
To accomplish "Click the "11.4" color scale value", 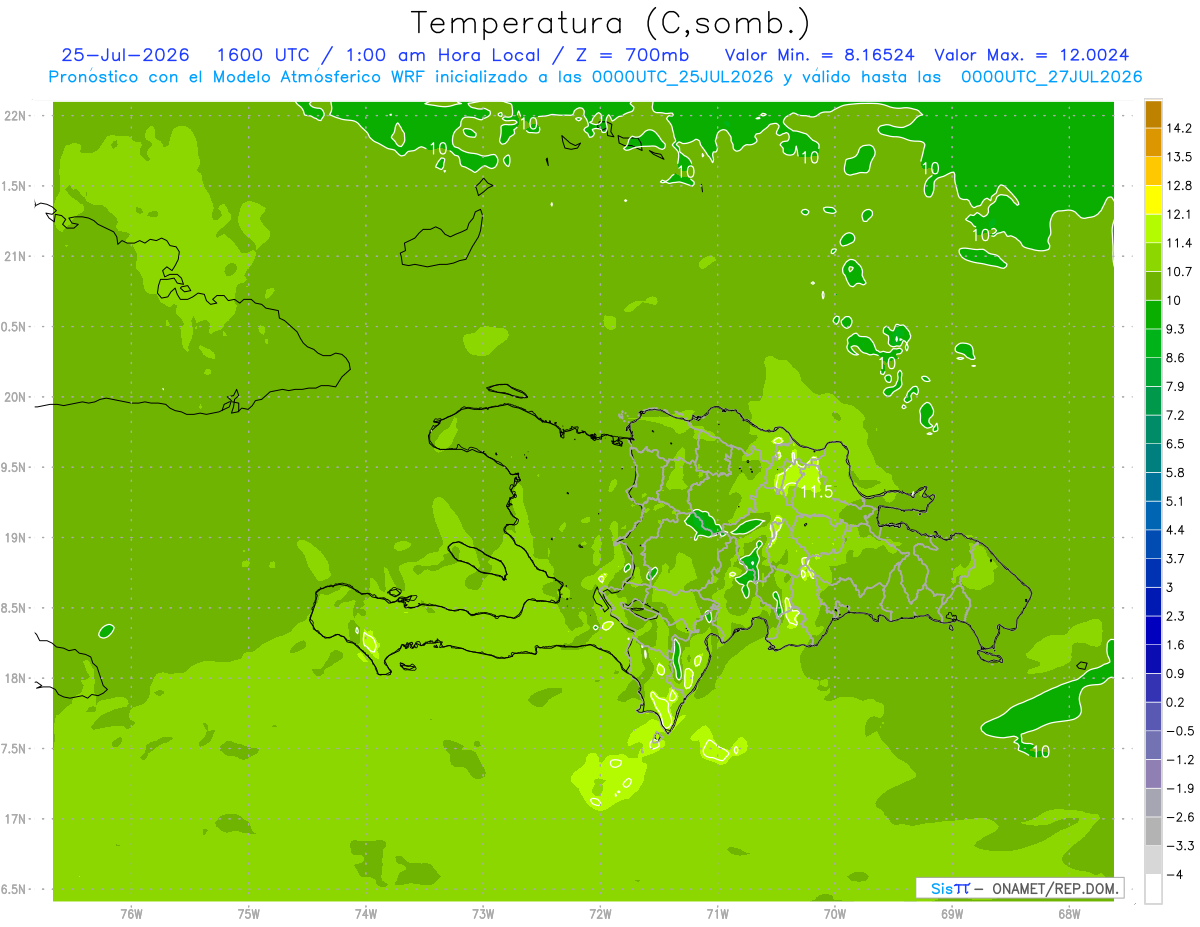I will (1180, 243).
